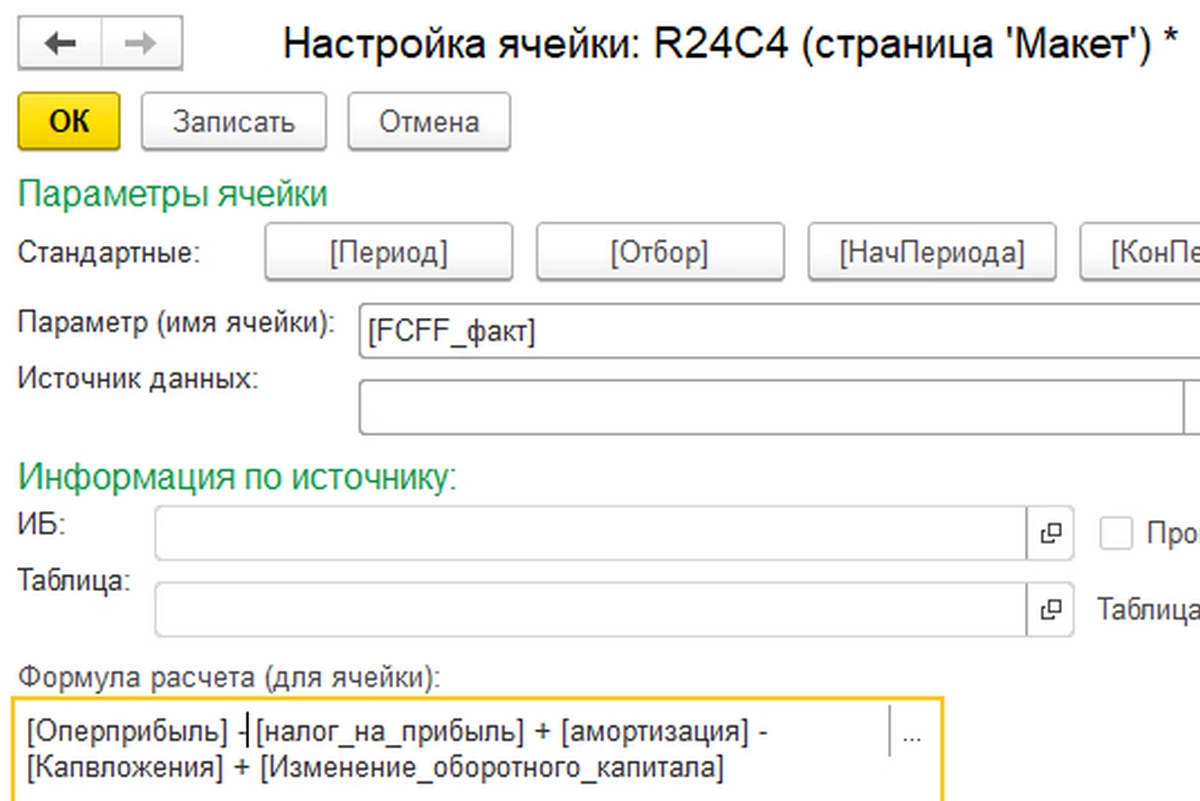The image size is (1200, 801).
Task: Open the Таблица field selection icon
Action: pos(1050,609)
